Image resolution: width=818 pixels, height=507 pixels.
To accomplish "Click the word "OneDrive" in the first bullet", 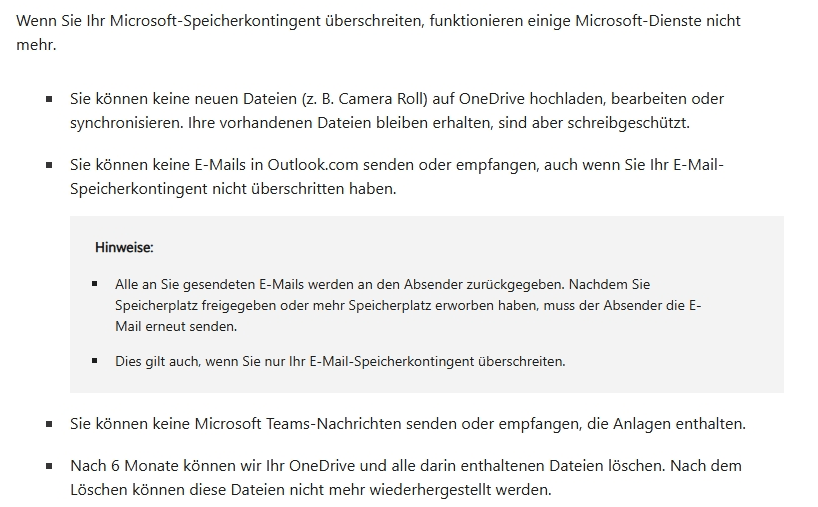I will coord(491,99).
